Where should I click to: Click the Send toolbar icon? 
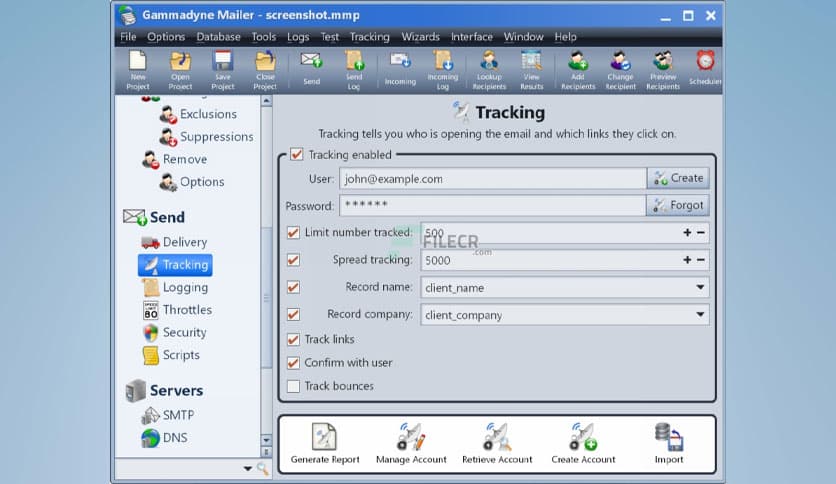(x=311, y=68)
